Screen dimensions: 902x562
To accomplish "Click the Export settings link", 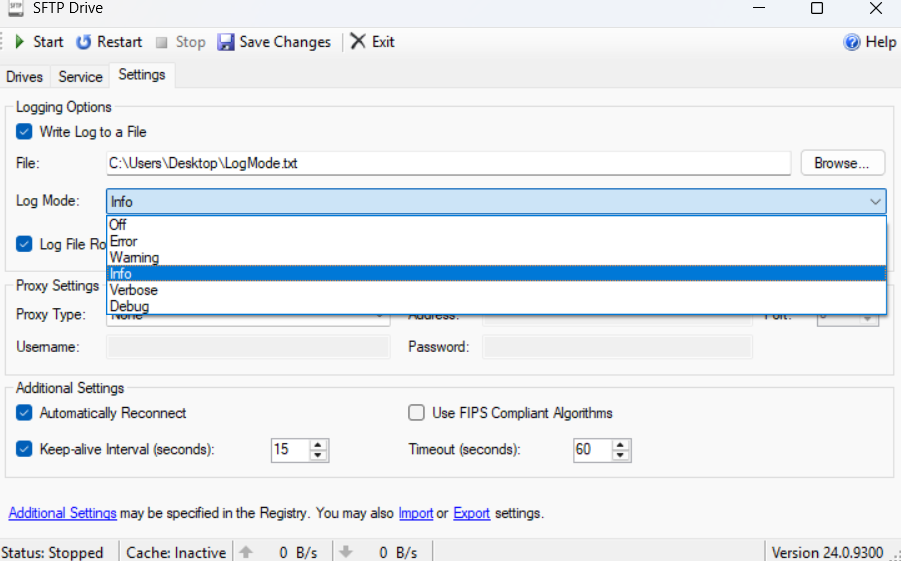I will point(472,513).
